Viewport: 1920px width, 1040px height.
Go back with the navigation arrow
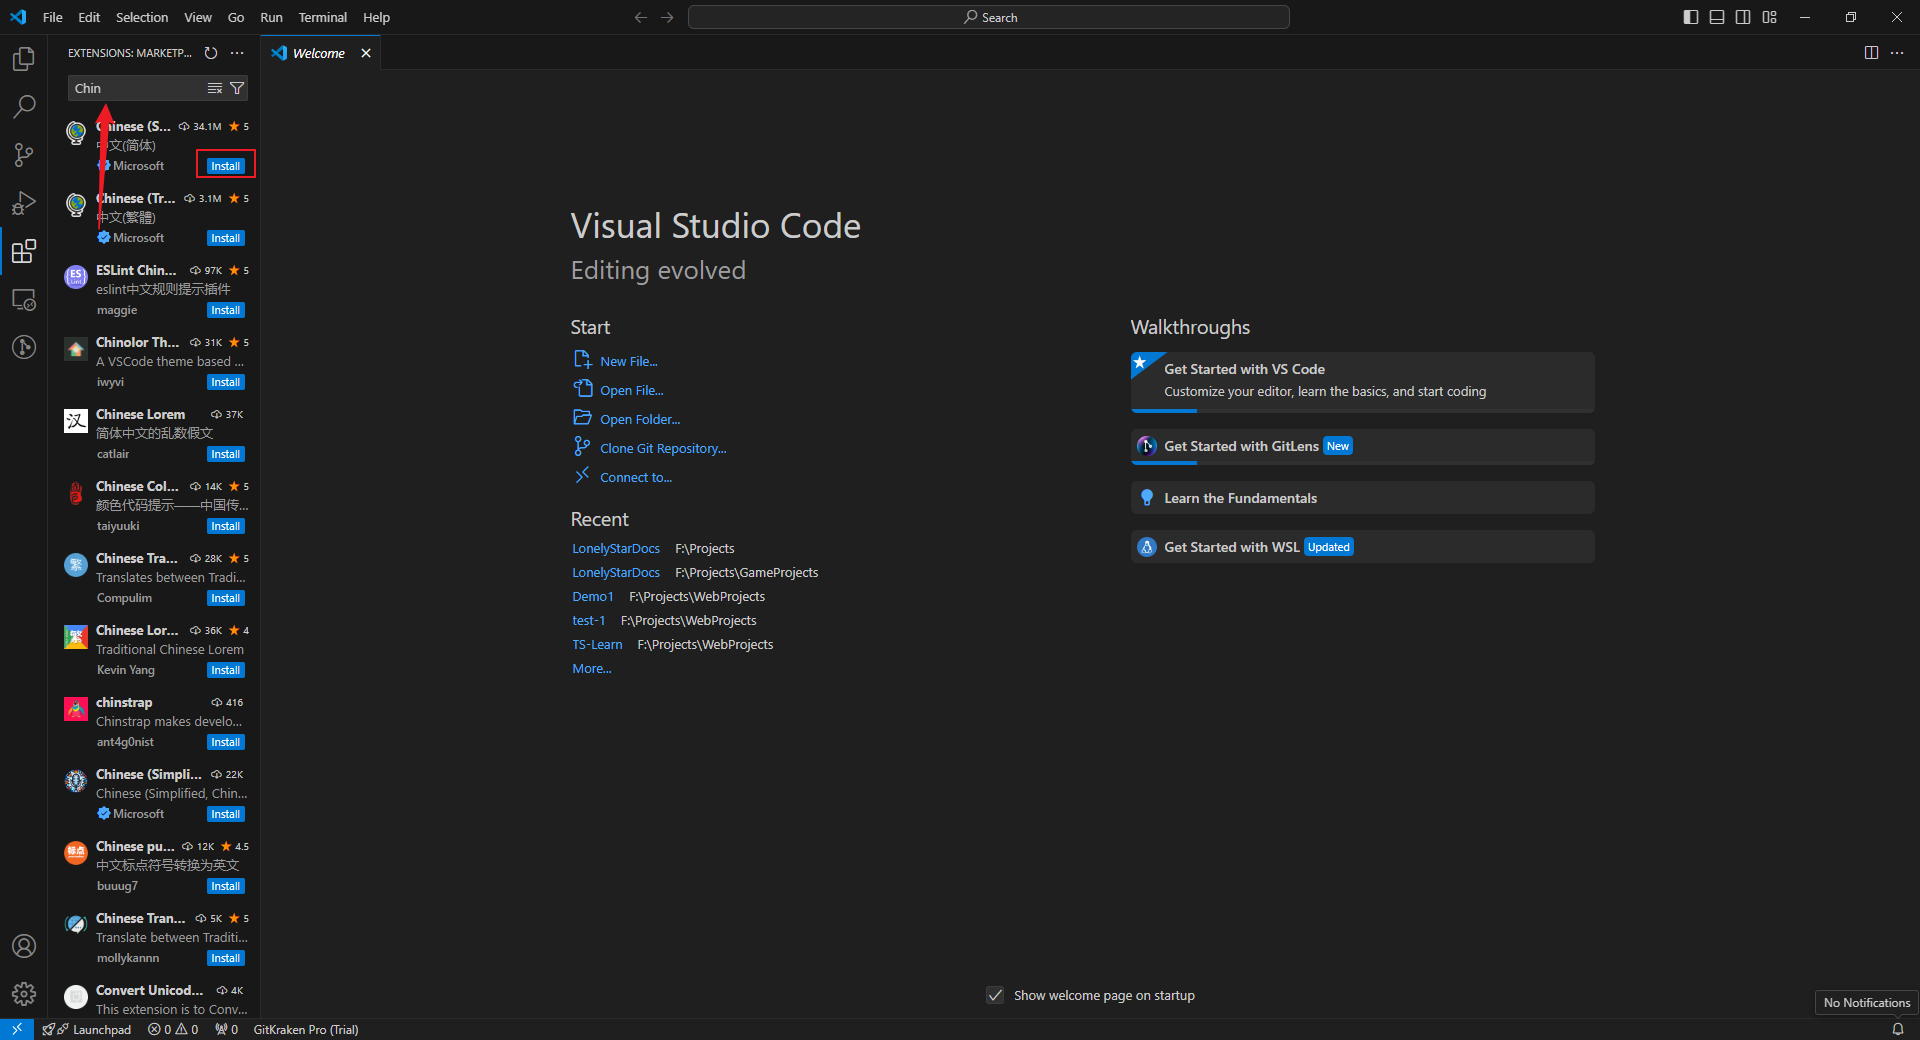[x=641, y=17]
